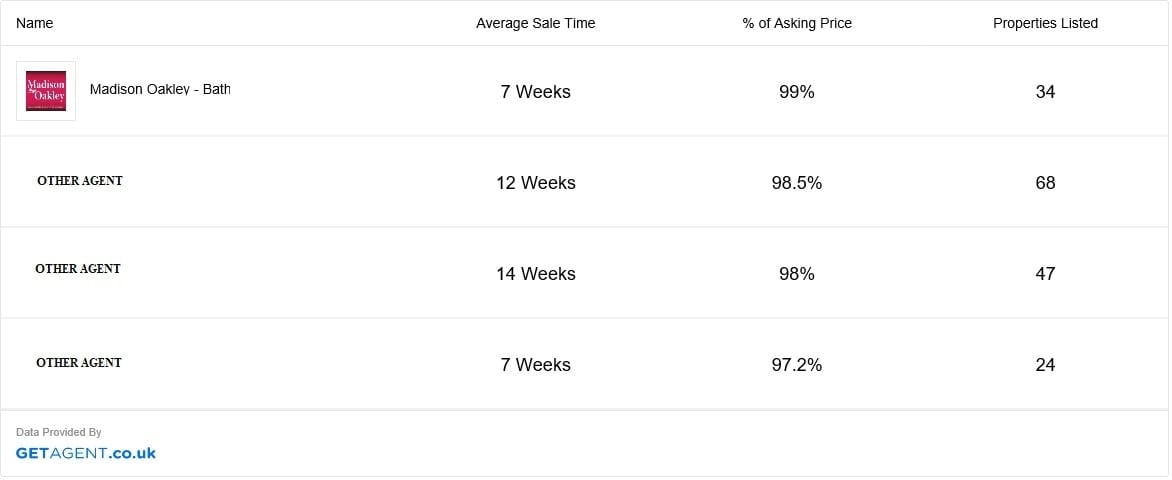Image resolution: width=1172 pixels, height=480 pixels.
Task: Click the 12 Weeks sale time cell
Action: click(536, 183)
